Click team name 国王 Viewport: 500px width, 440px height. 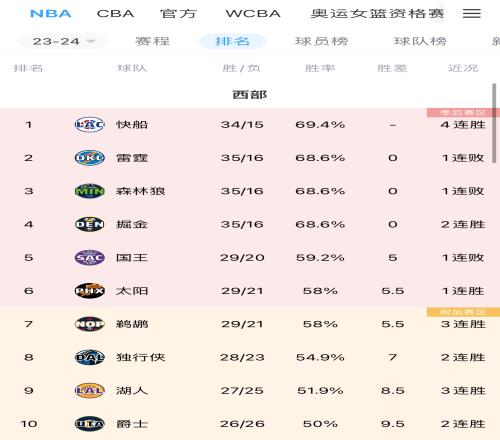(132, 258)
